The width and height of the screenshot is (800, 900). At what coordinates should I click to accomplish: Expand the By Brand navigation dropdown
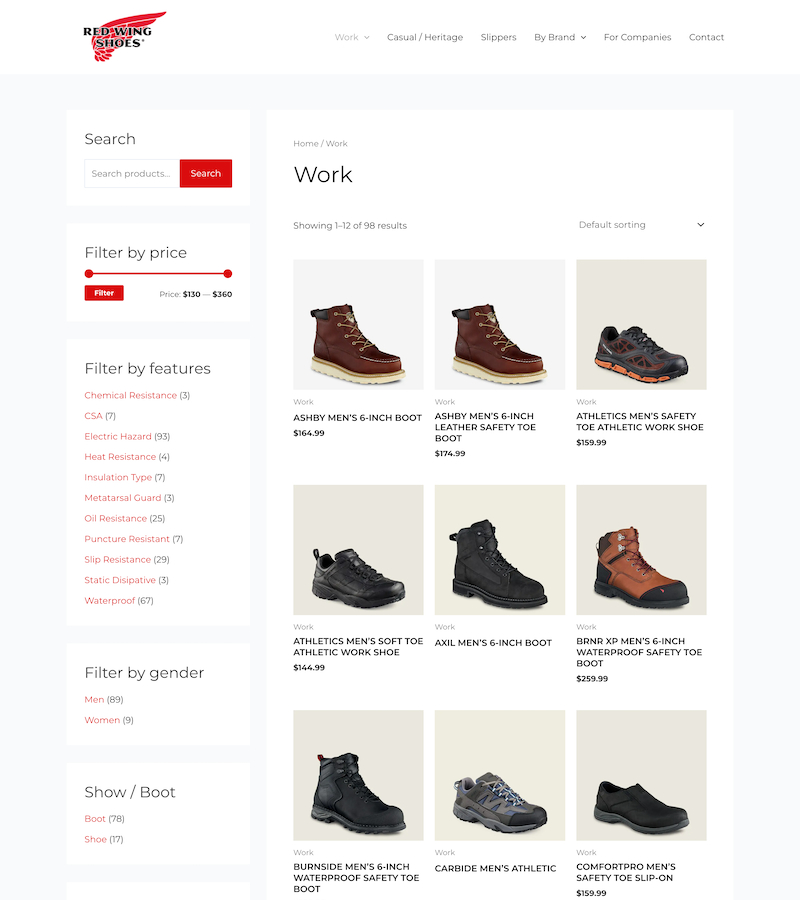tap(560, 37)
